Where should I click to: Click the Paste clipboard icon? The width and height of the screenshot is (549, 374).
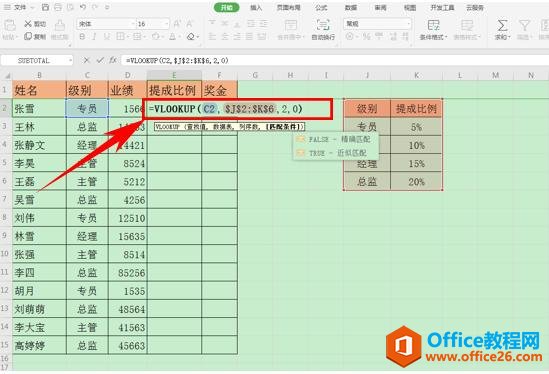click(9, 25)
